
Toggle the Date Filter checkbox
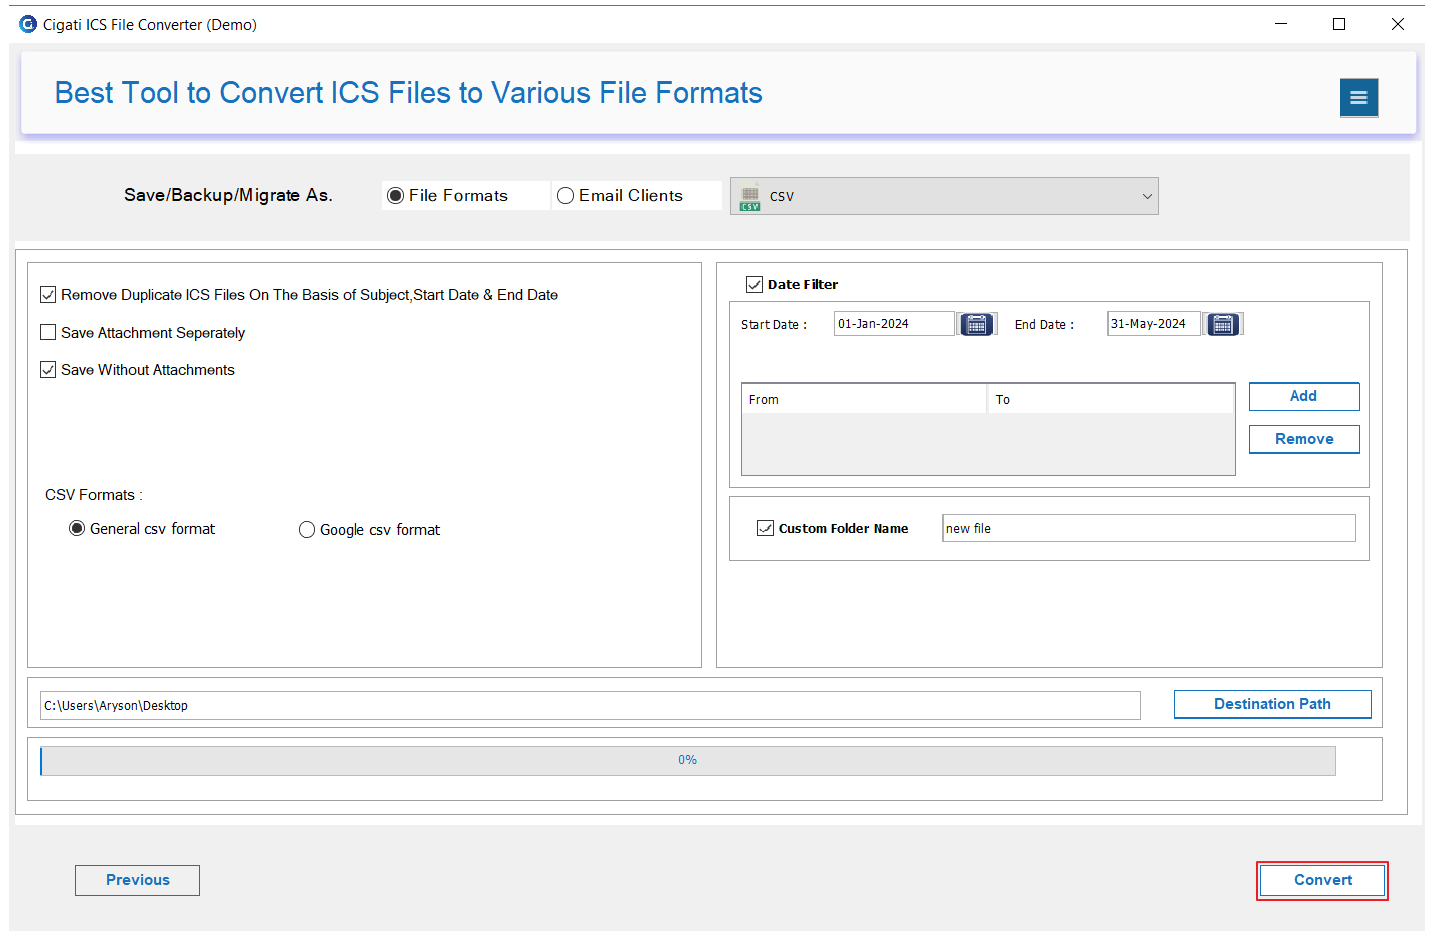point(755,285)
